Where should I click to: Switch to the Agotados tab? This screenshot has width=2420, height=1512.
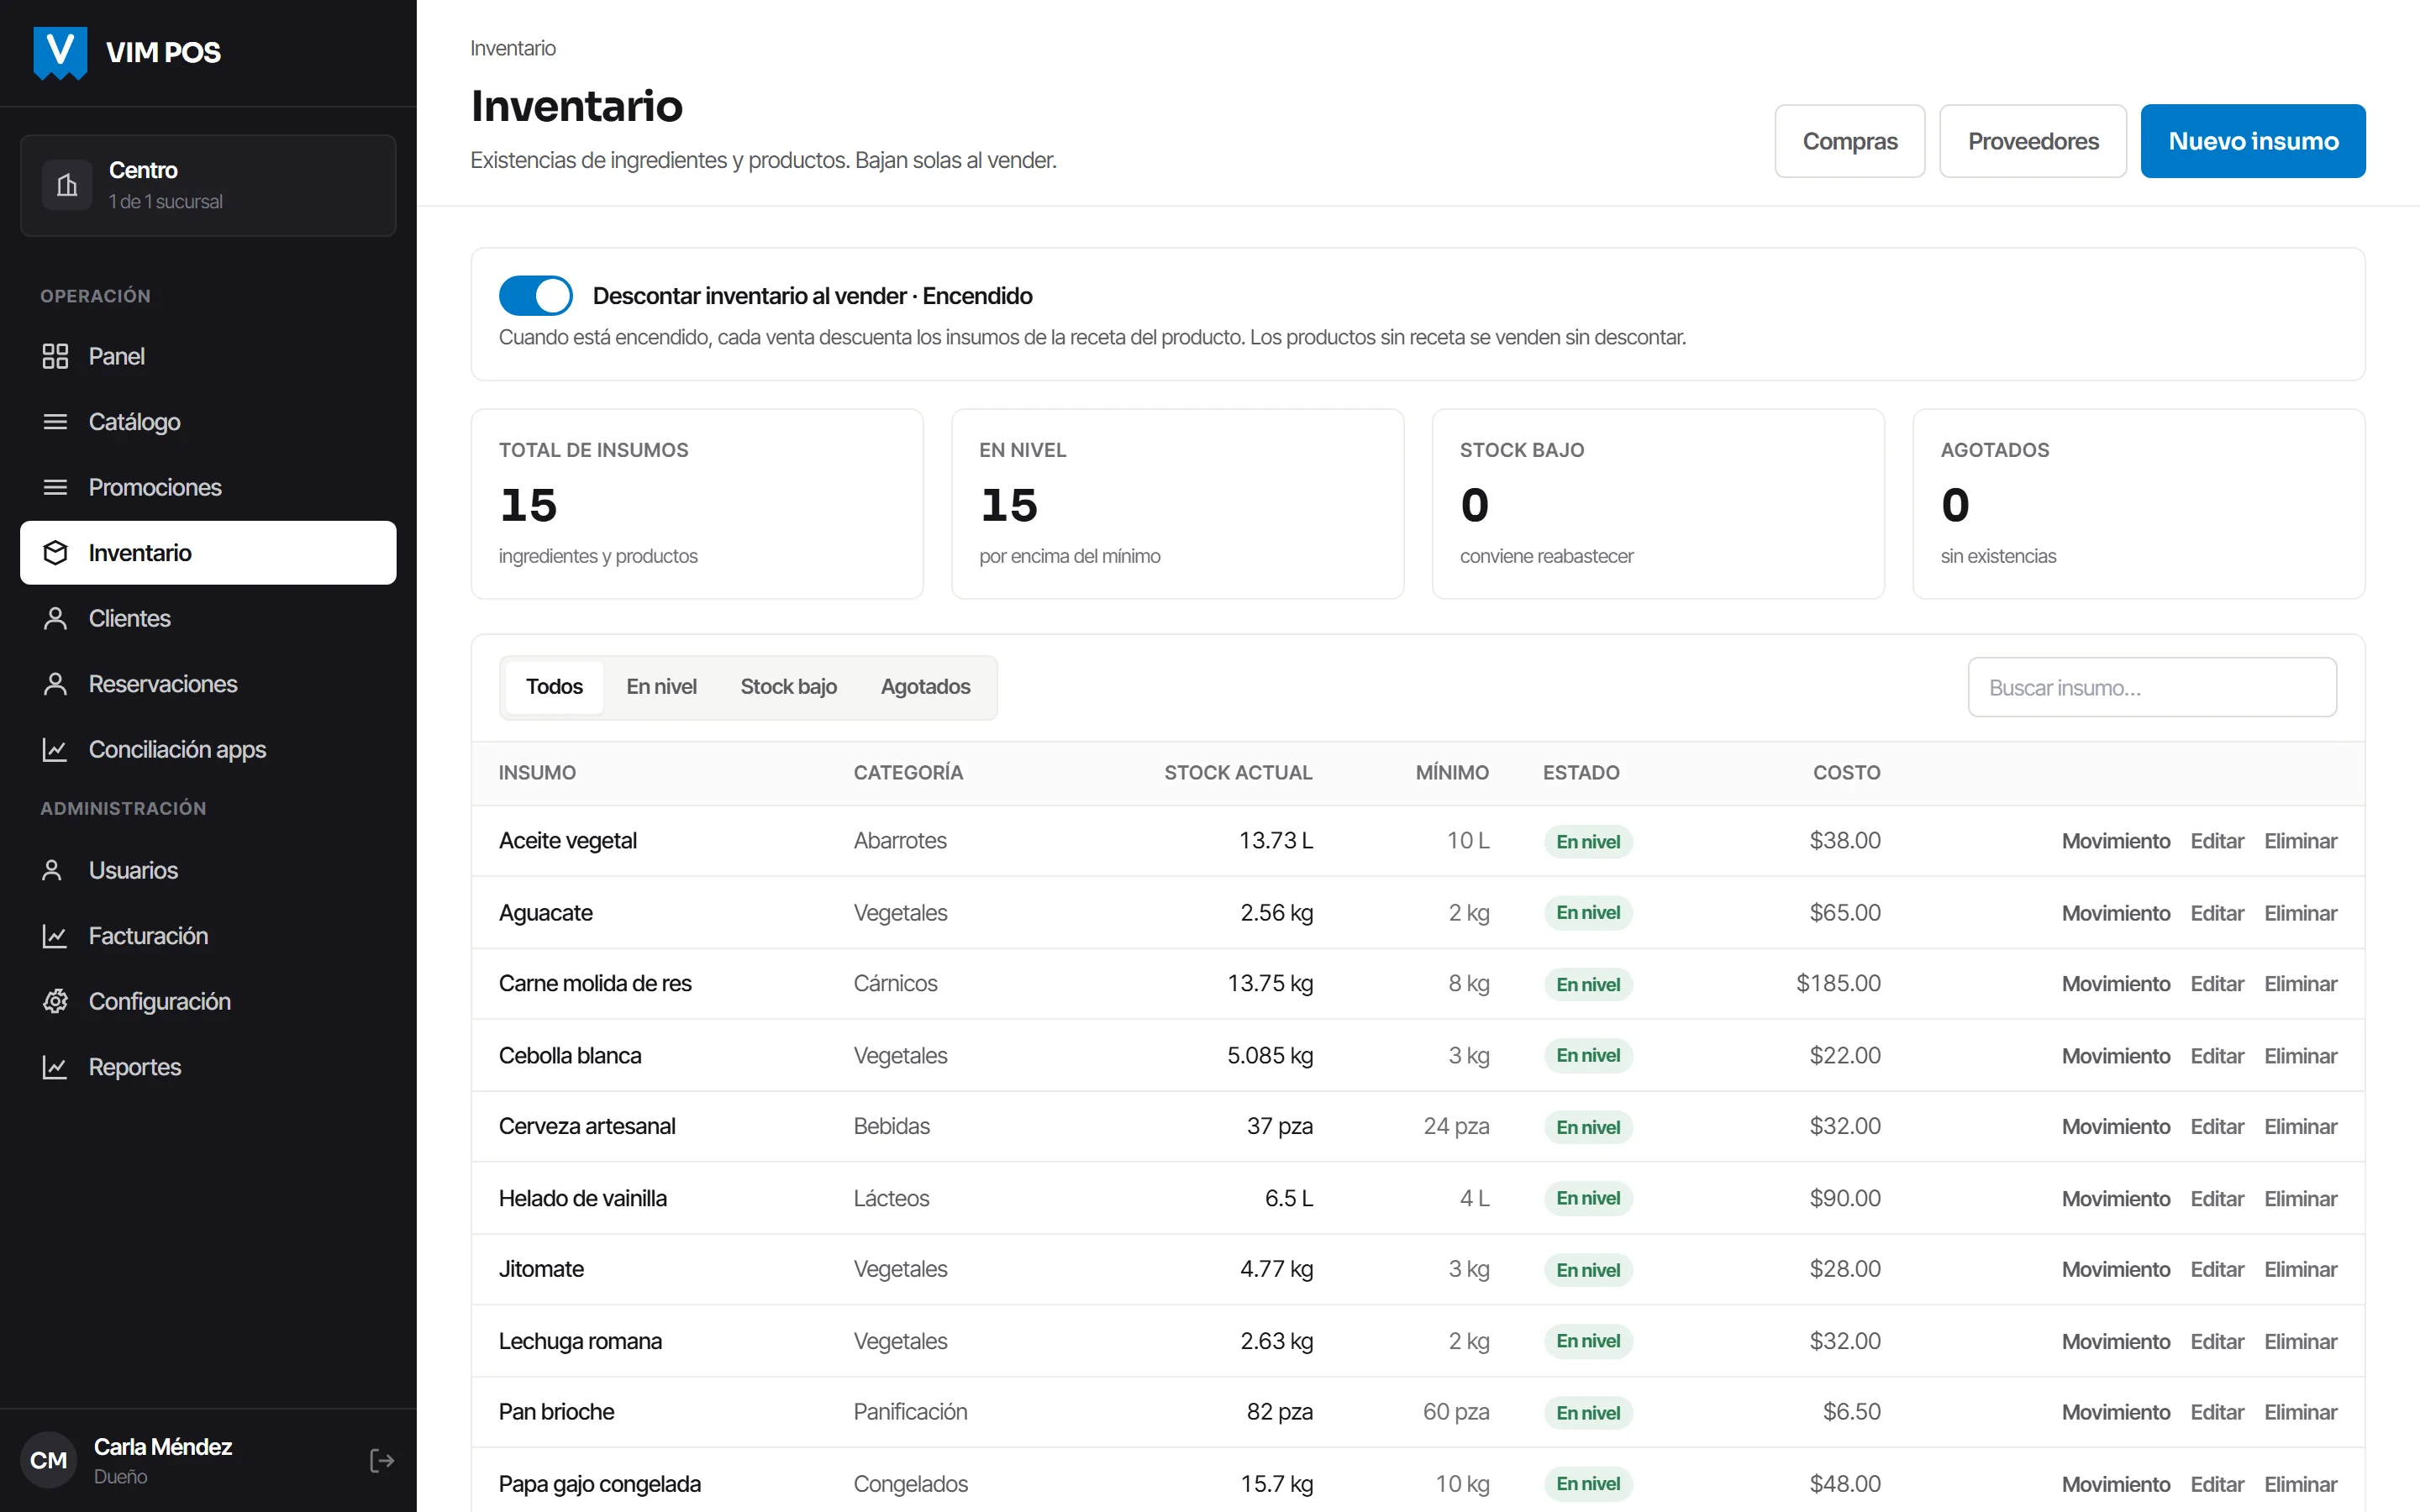pyautogui.click(x=925, y=687)
